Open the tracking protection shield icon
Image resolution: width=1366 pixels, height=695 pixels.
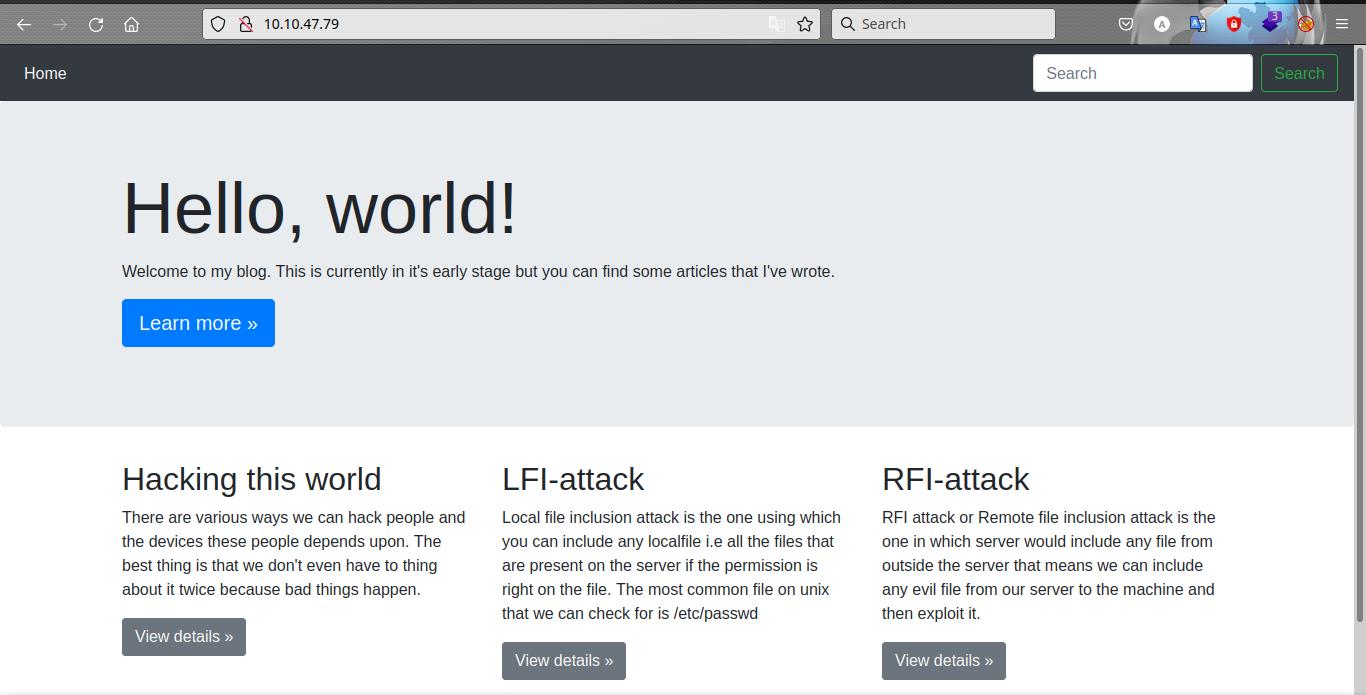click(x=218, y=24)
